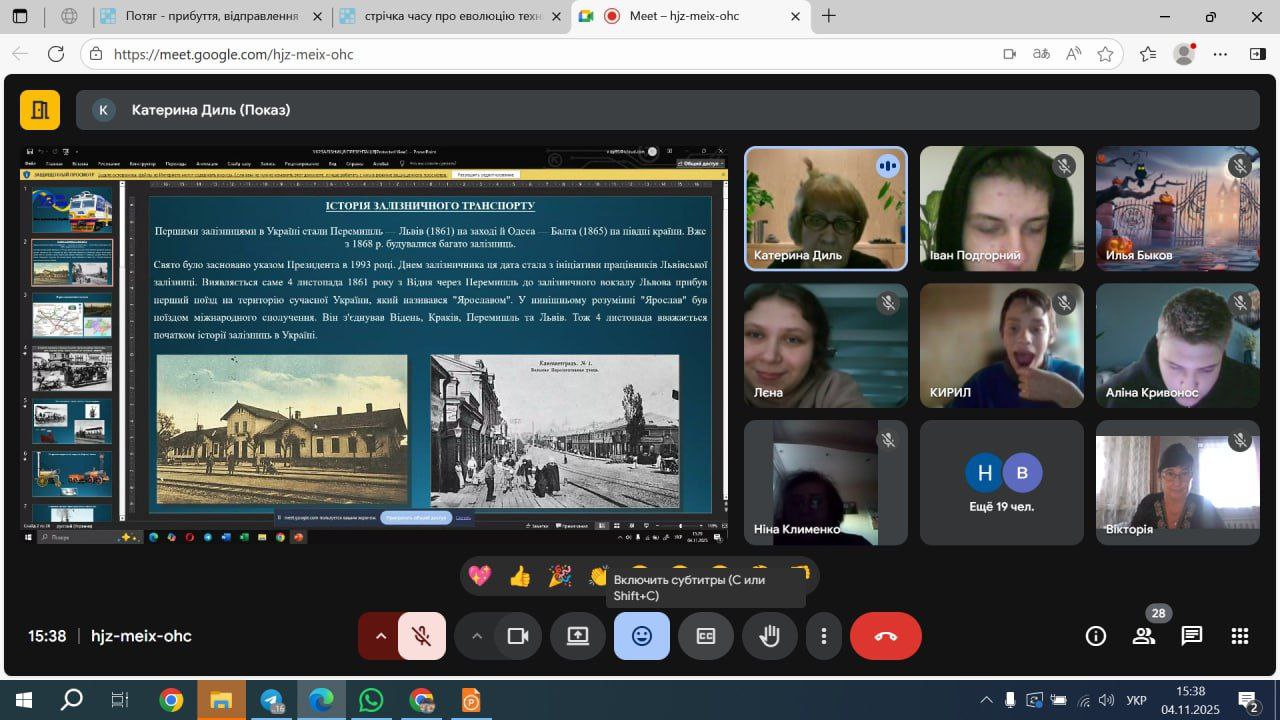Turn on captions

tap(706, 636)
